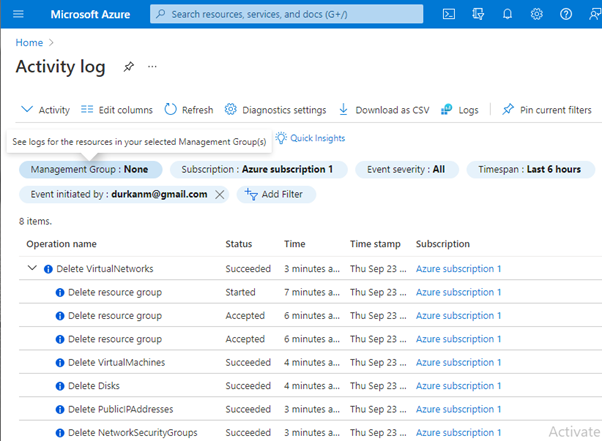
Task: Open the more options ellipsis beside title
Action: point(153,66)
